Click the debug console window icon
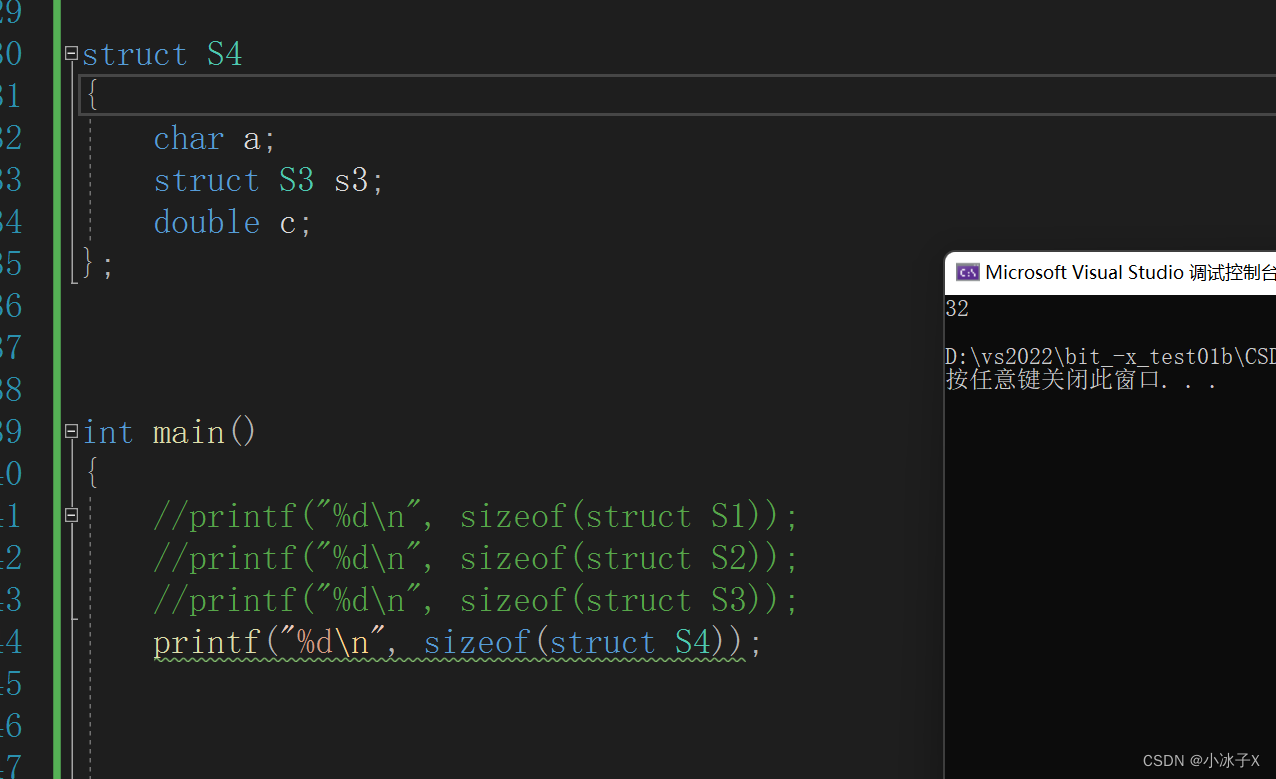Image resolution: width=1276 pixels, height=779 pixels. (x=967, y=272)
